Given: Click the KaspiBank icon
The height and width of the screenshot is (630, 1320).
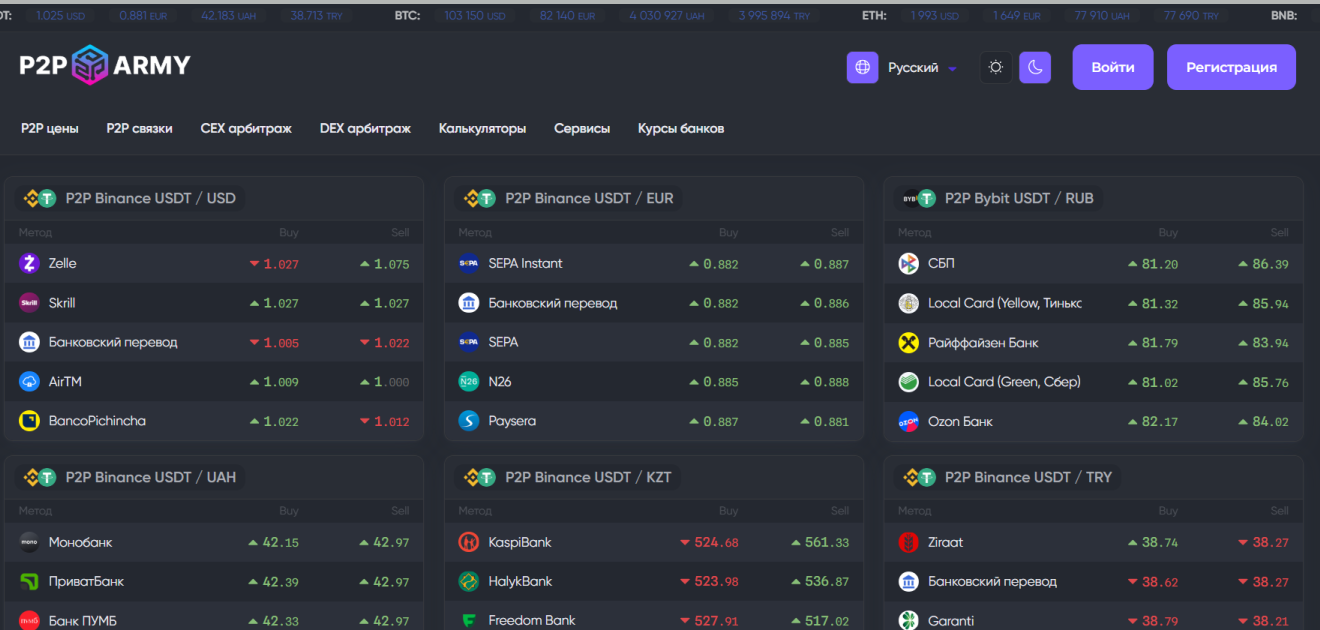Looking at the screenshot, I should tap(469, 542).
